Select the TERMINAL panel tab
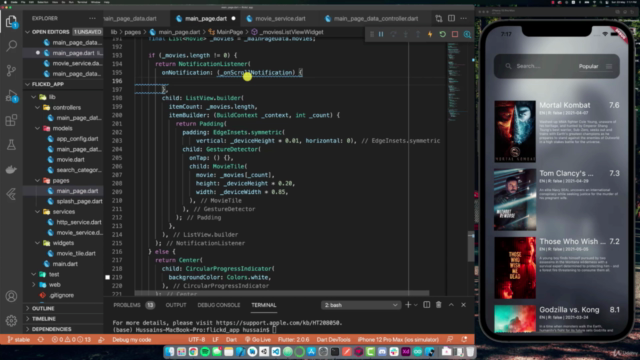The image size is (640, 360). coord(264,305)
